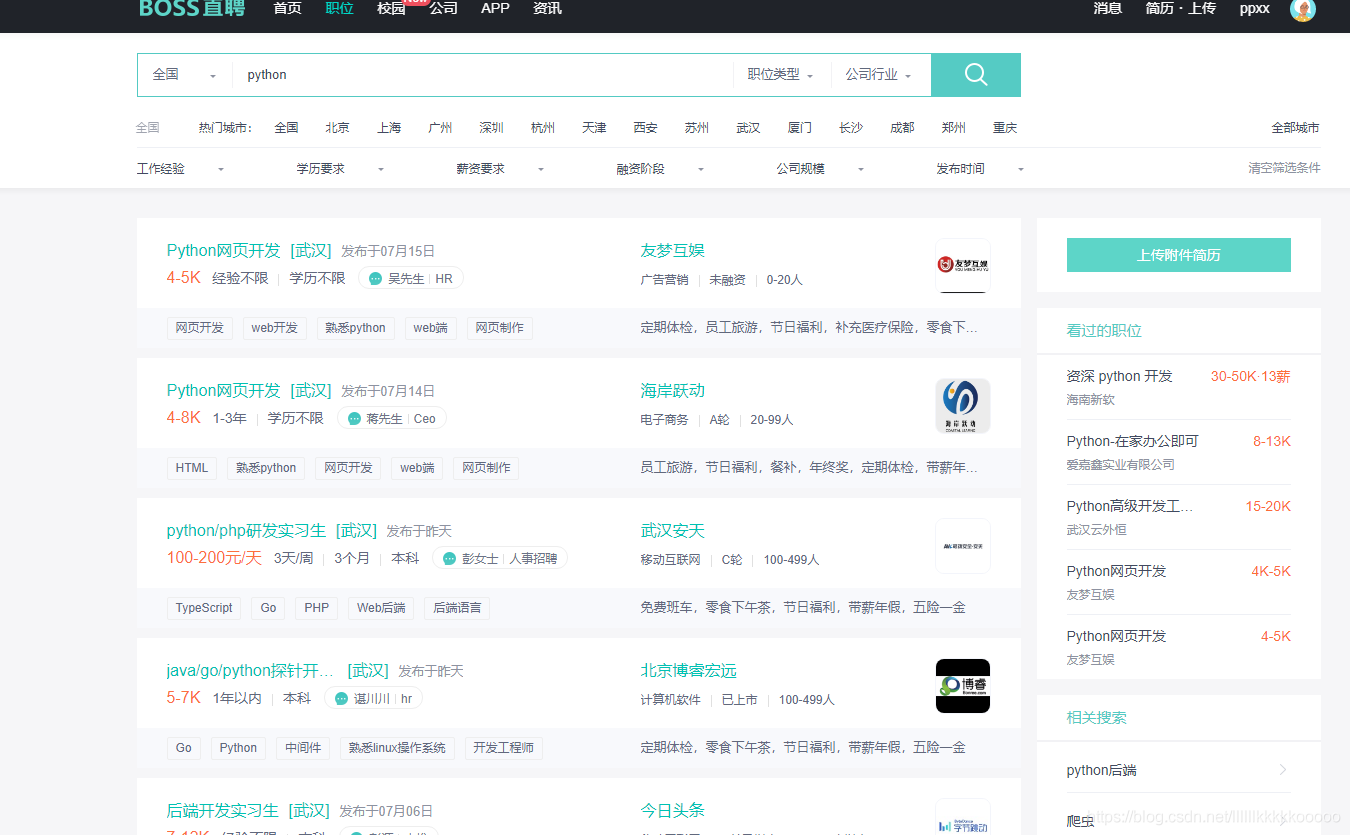Open company 海岸跃动 link
Viewport: 1350px width, 835px height.
[673, 390]
